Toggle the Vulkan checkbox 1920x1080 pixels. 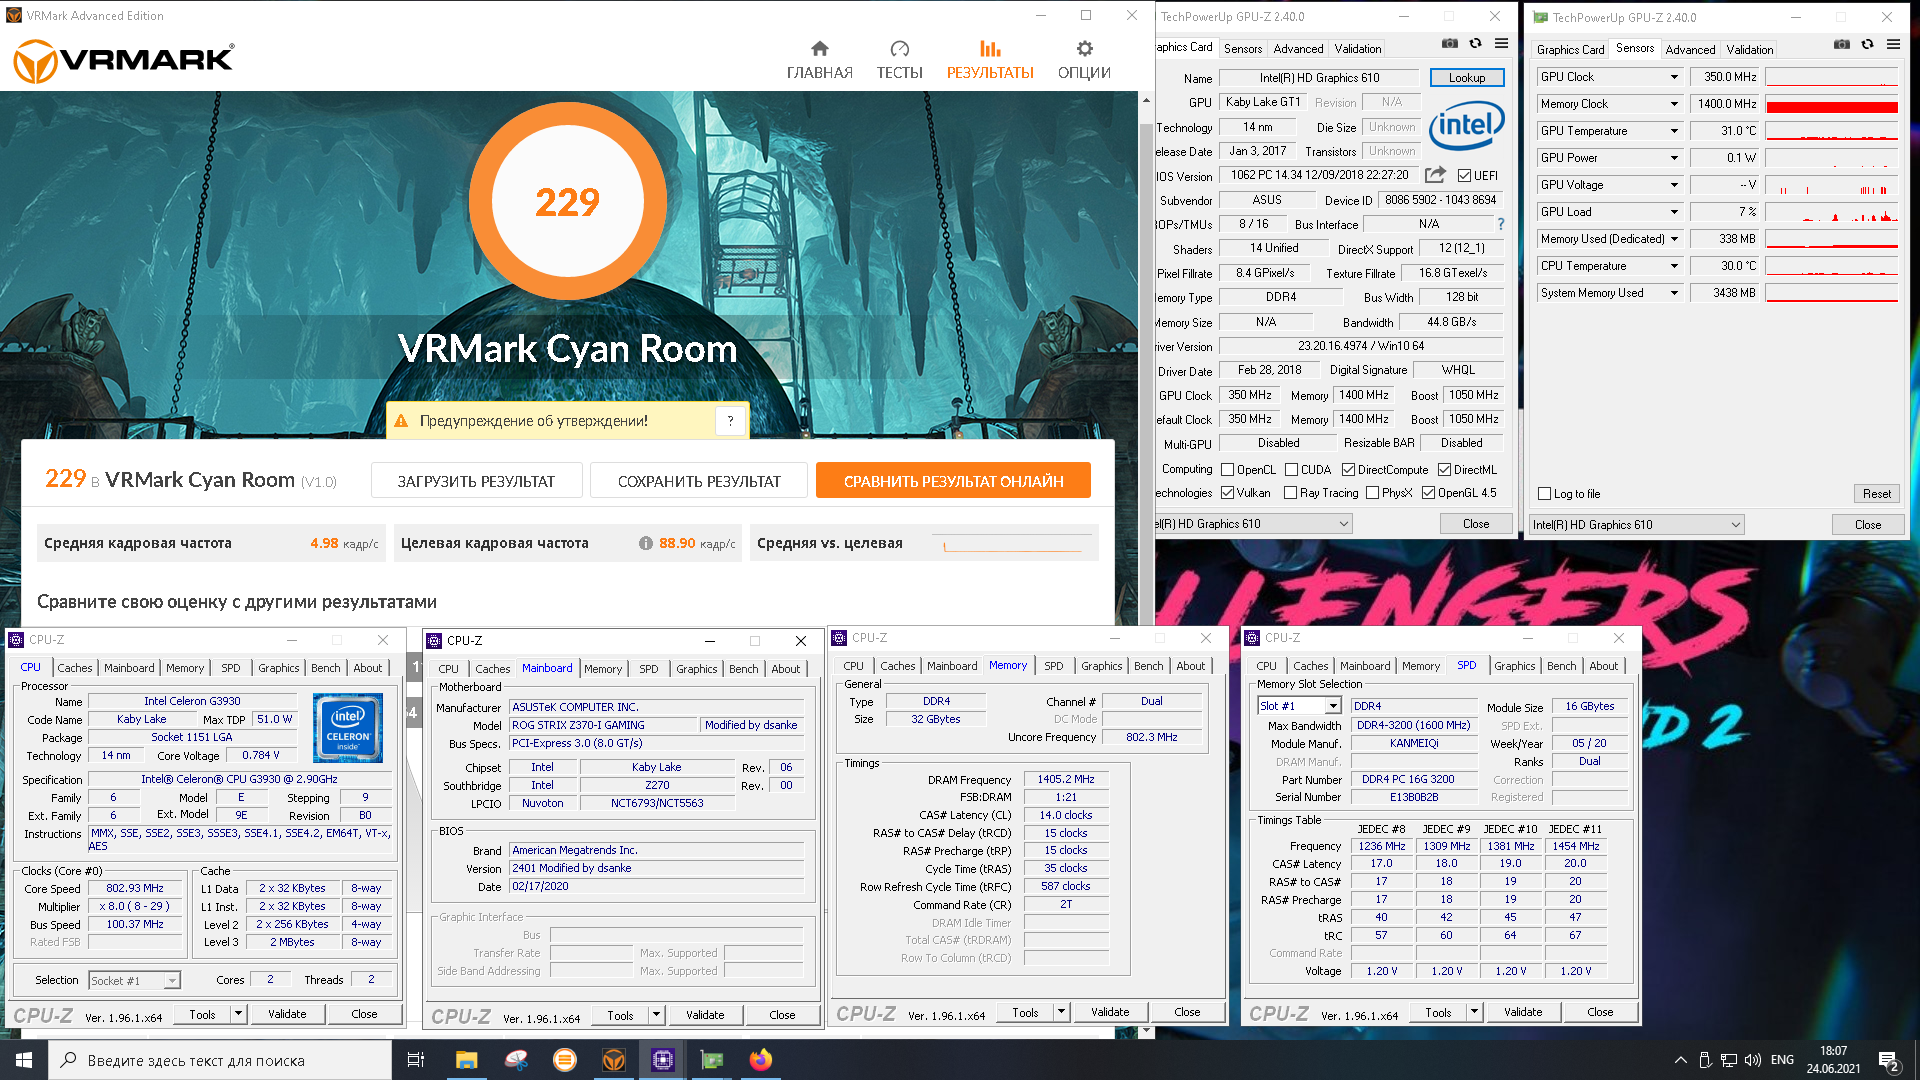(1227, 493)
